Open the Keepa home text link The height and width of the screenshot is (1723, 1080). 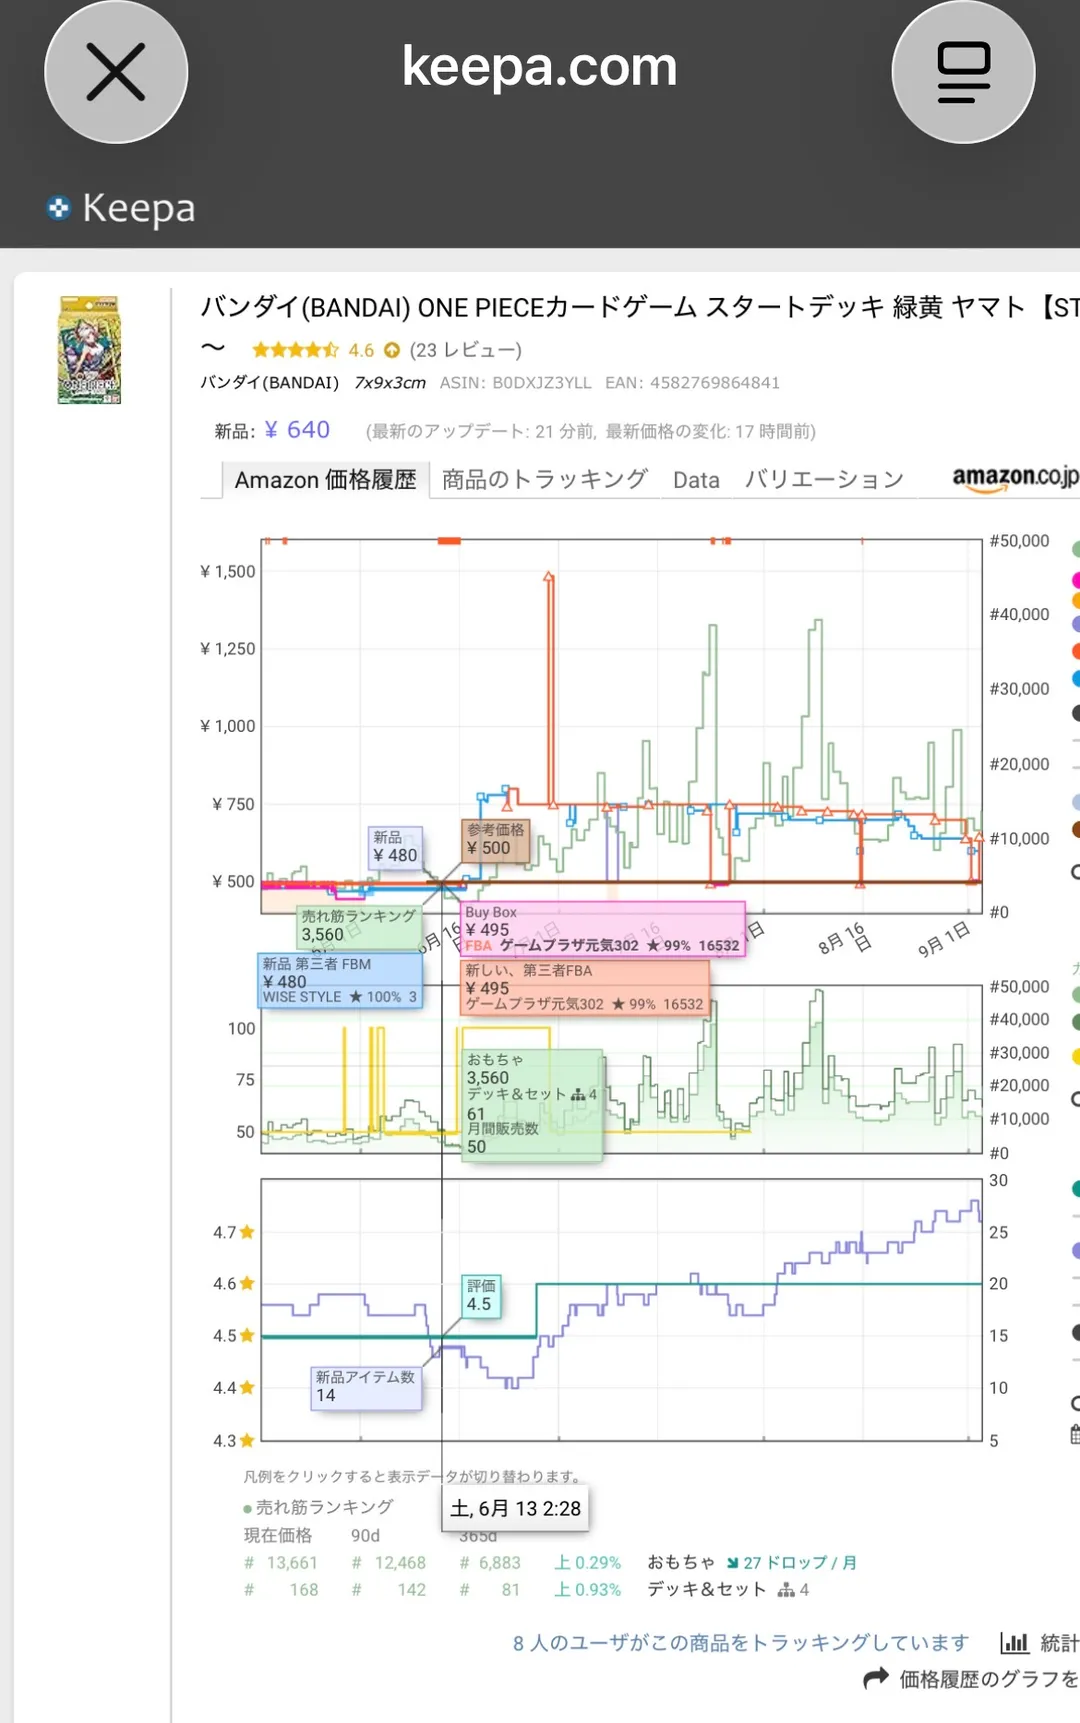tap(139, 208)
